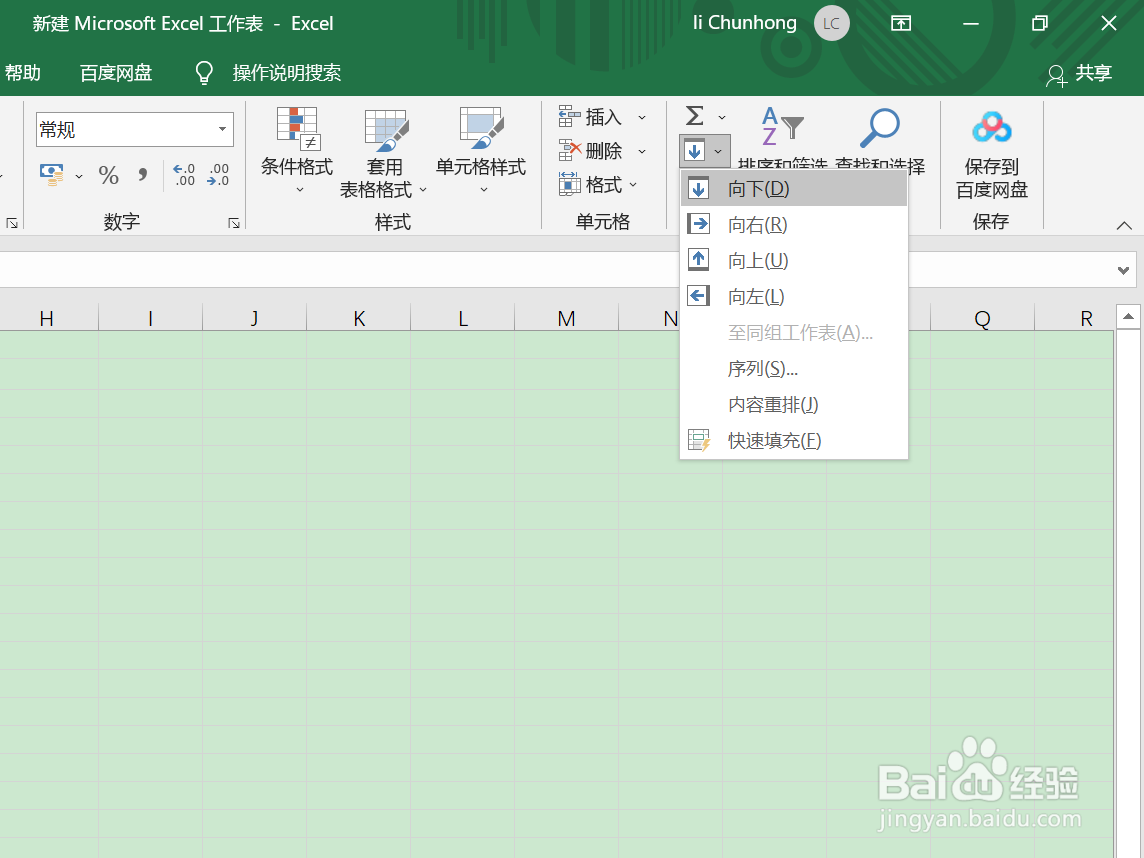Viewport: 1144px width, 858px height.
Task: Click the Fill down arrow button icon
Action: point(695,151)
